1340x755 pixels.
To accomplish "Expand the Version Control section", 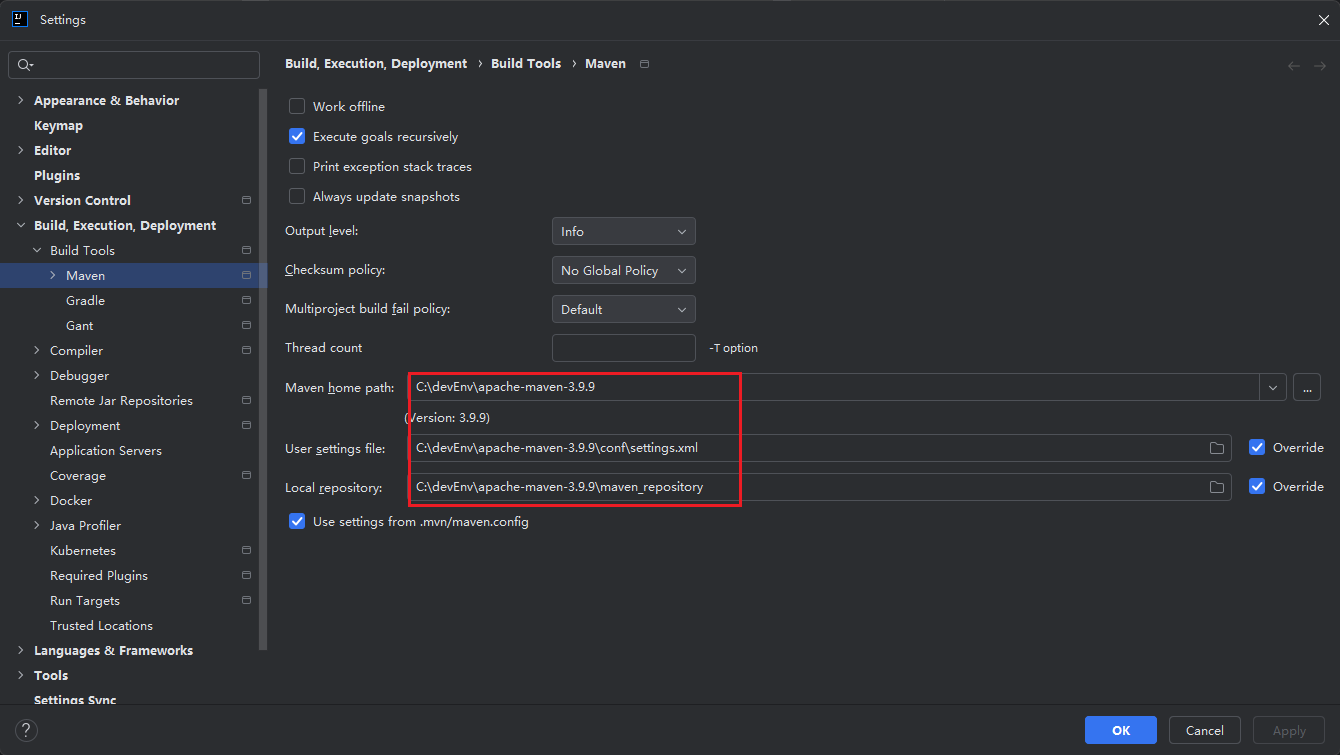I will click(21, 201).
